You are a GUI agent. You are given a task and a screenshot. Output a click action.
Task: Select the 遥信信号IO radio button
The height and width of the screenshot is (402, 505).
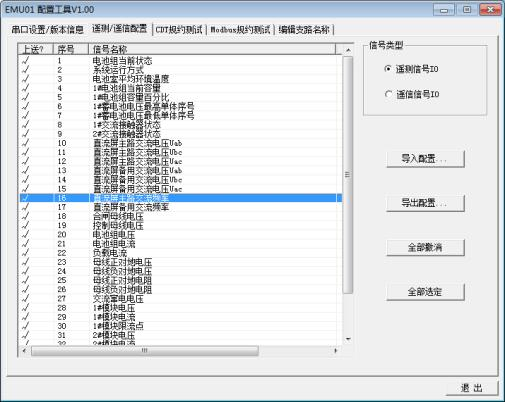pos(388,94)
